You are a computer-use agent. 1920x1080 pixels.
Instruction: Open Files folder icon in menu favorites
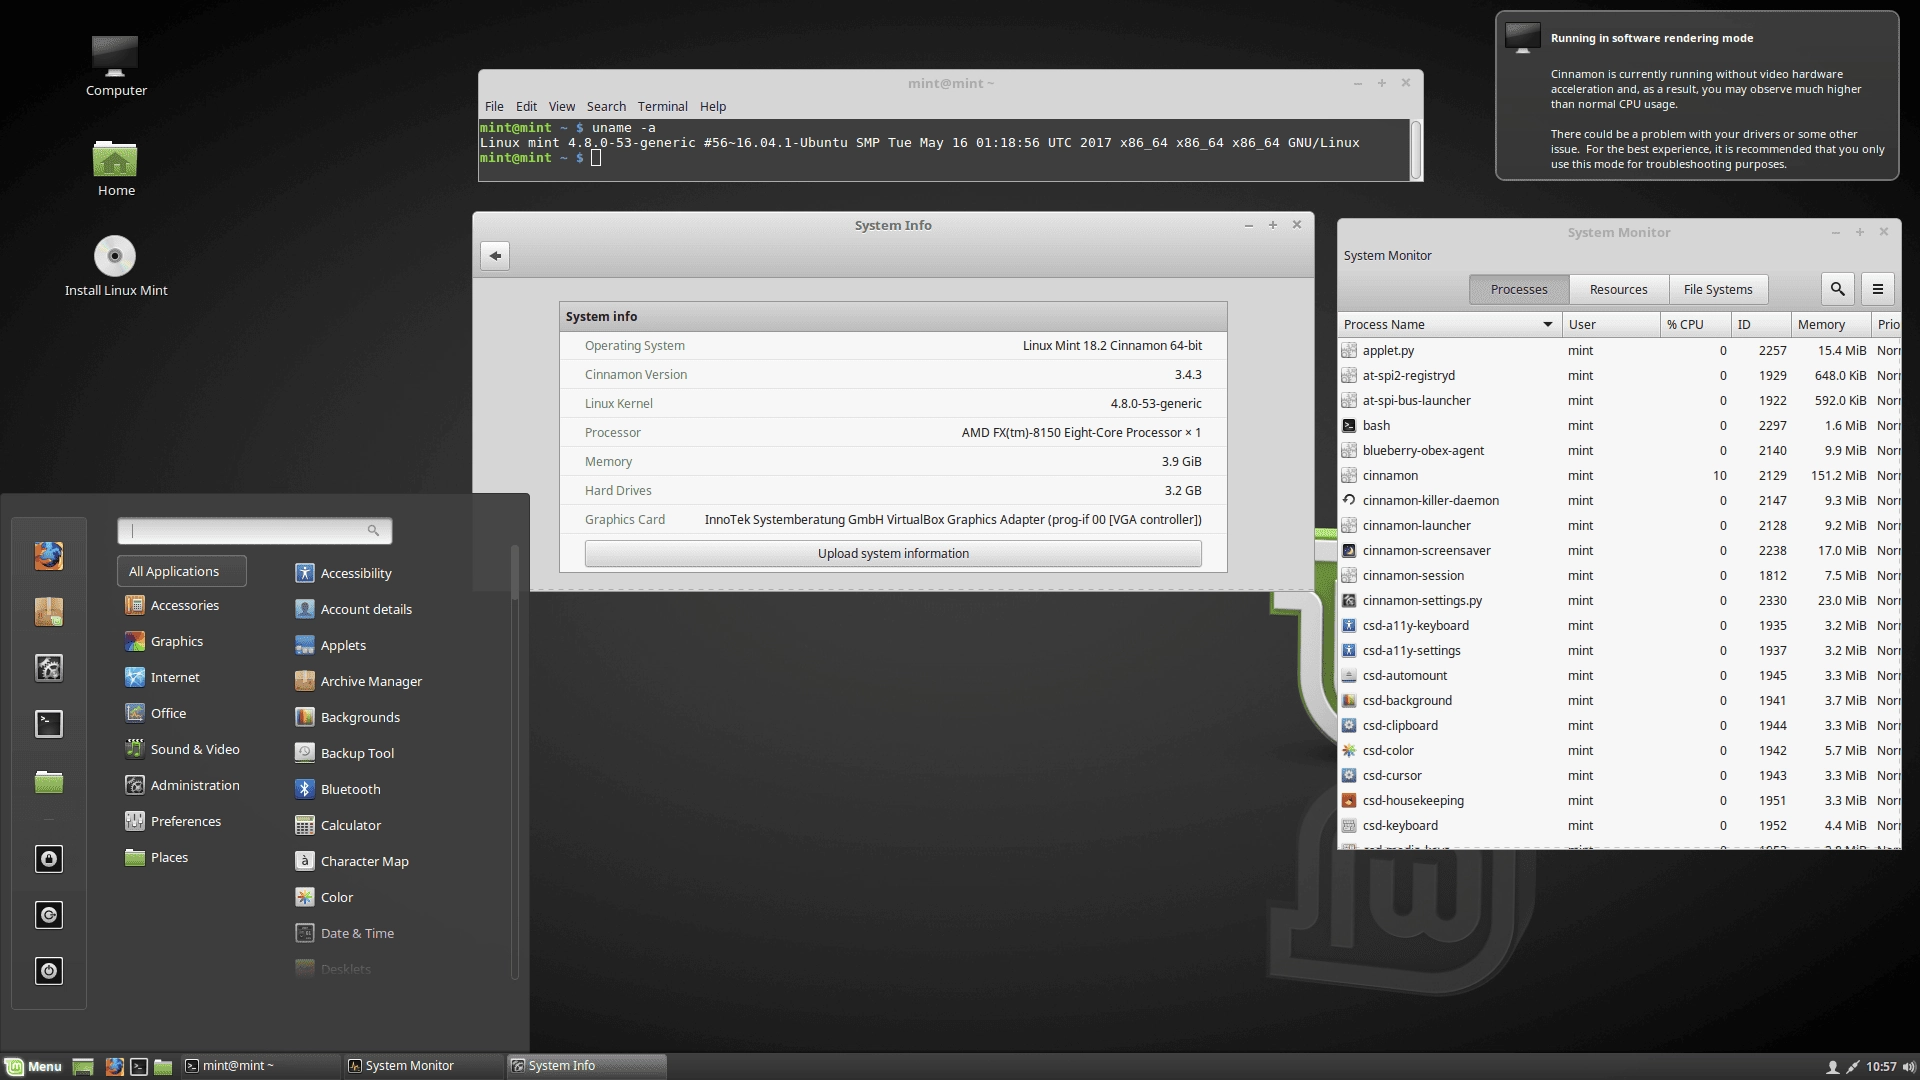(49, 781)
